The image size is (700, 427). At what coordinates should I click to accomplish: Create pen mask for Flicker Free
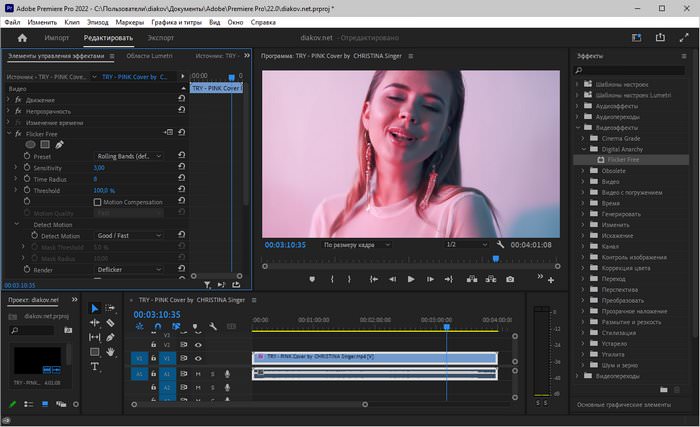coord(59,144)
